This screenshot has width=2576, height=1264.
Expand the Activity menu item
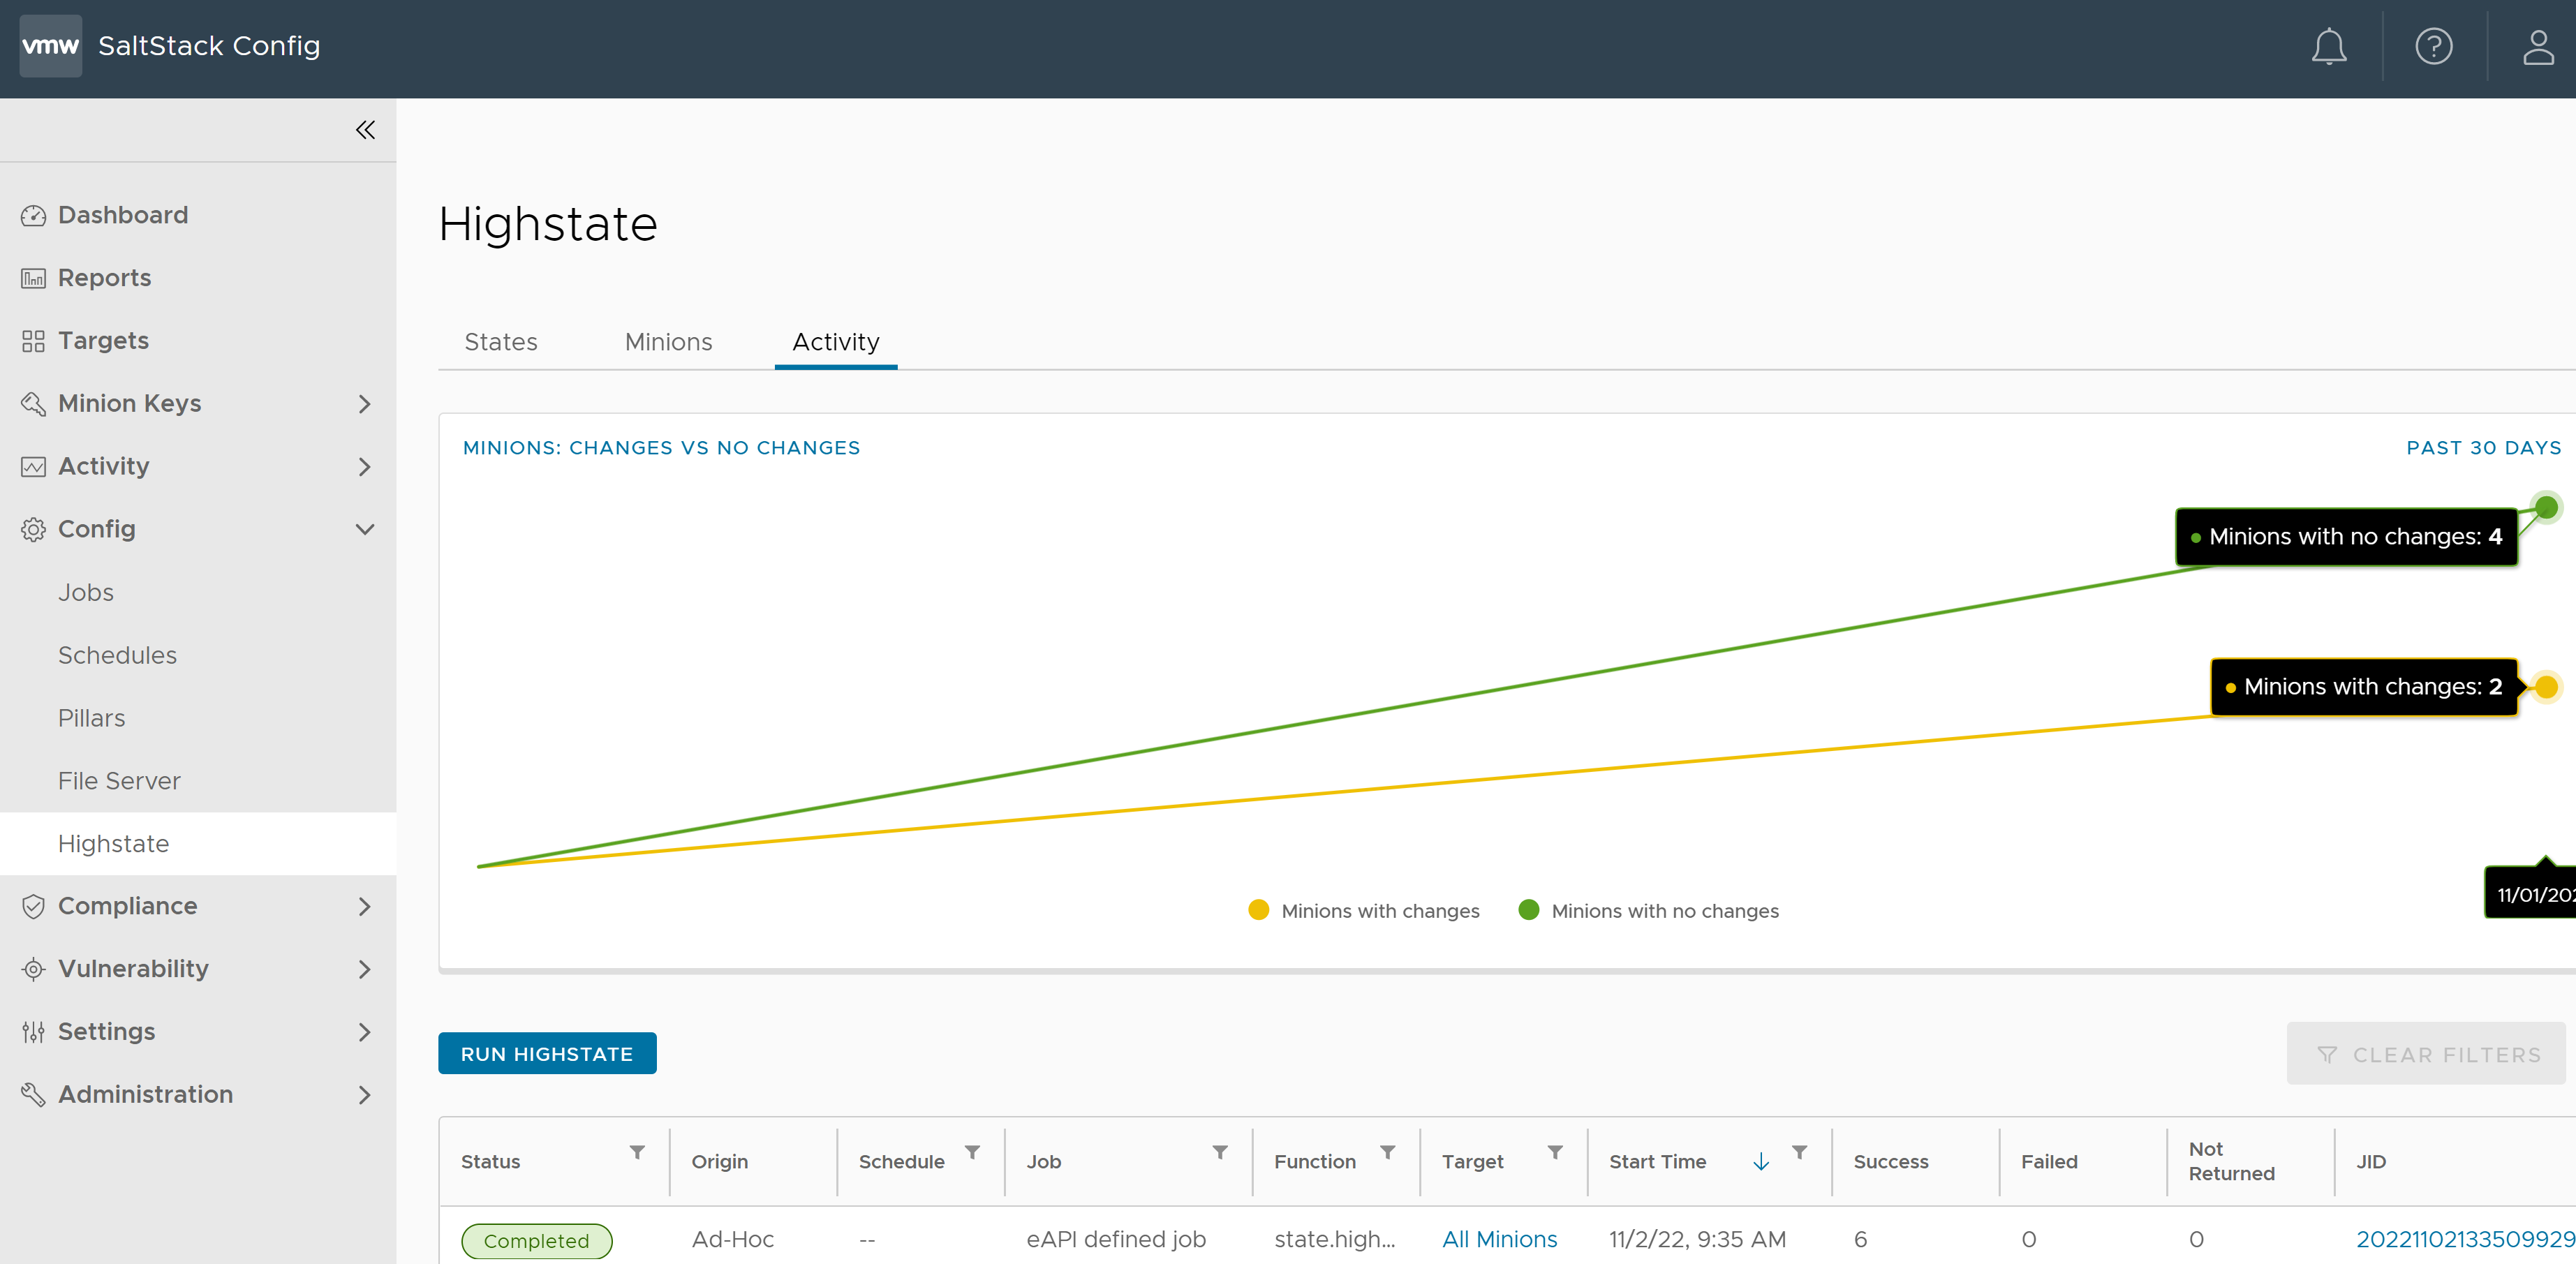click(x=364, y=466)
